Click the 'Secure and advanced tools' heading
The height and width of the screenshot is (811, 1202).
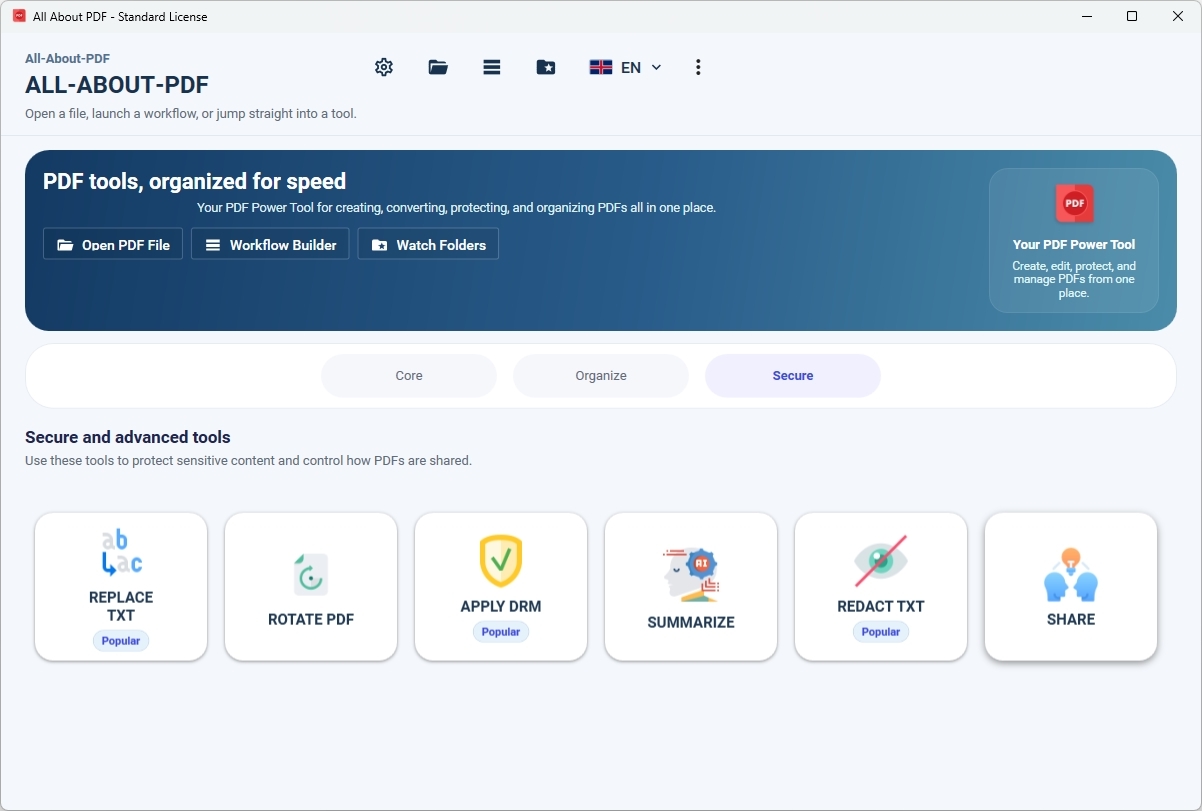(128, 437)
